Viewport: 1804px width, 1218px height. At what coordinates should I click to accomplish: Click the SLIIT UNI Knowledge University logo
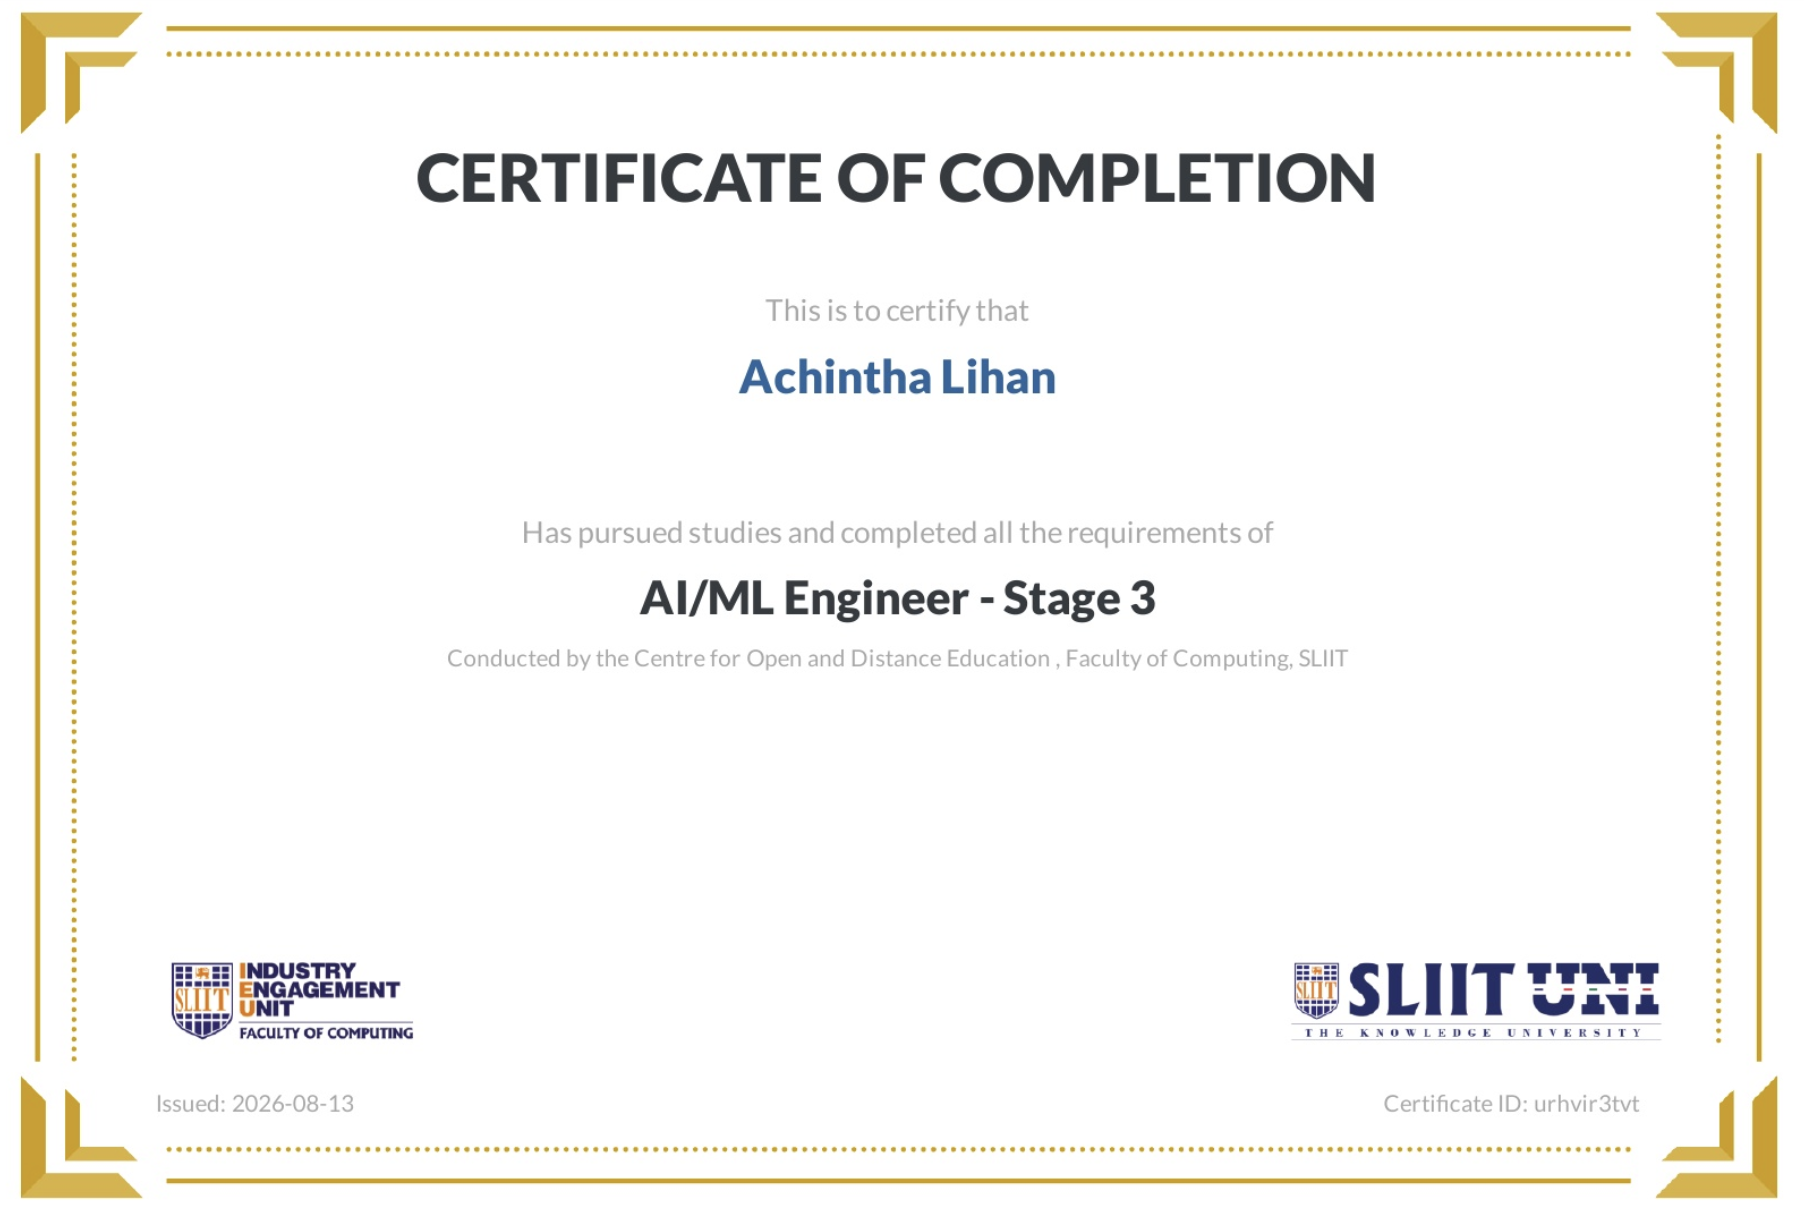pyautogui.click(x=1476, y=1001)
